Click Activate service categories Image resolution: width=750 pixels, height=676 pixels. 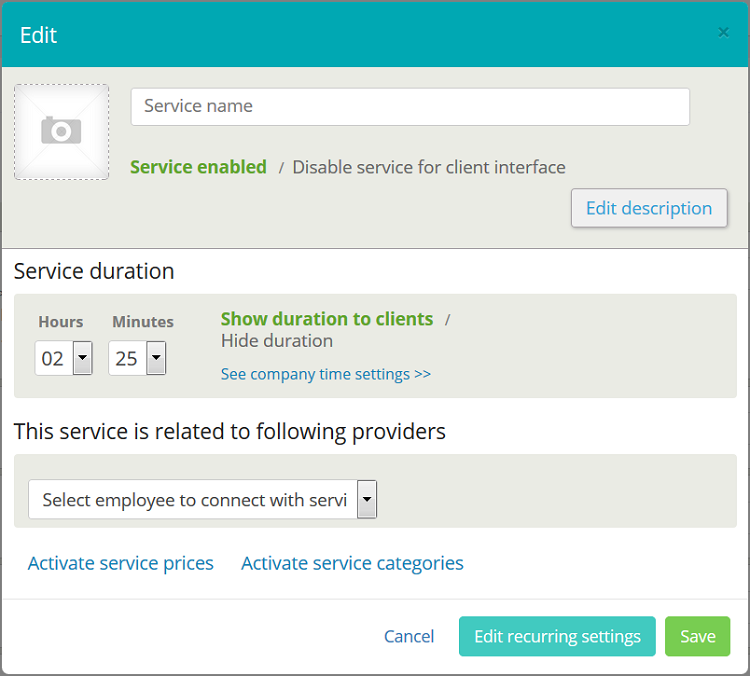click(352, 563)
